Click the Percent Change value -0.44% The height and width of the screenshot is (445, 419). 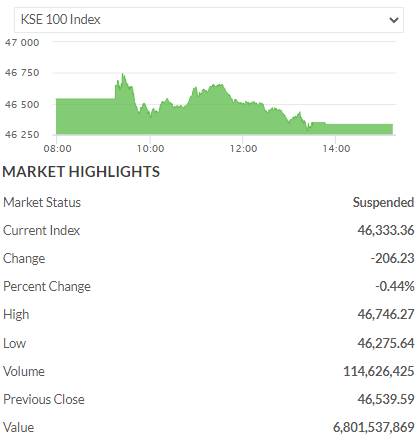(x=395, y=286)
